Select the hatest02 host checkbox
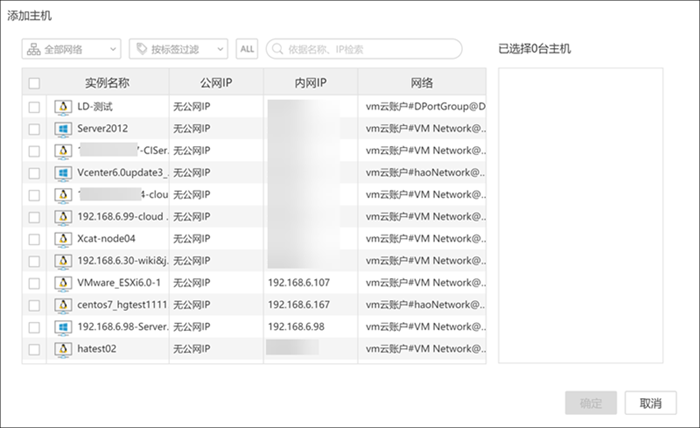The height and width of the screenshot is (428, 700). [x=34, y=350]
